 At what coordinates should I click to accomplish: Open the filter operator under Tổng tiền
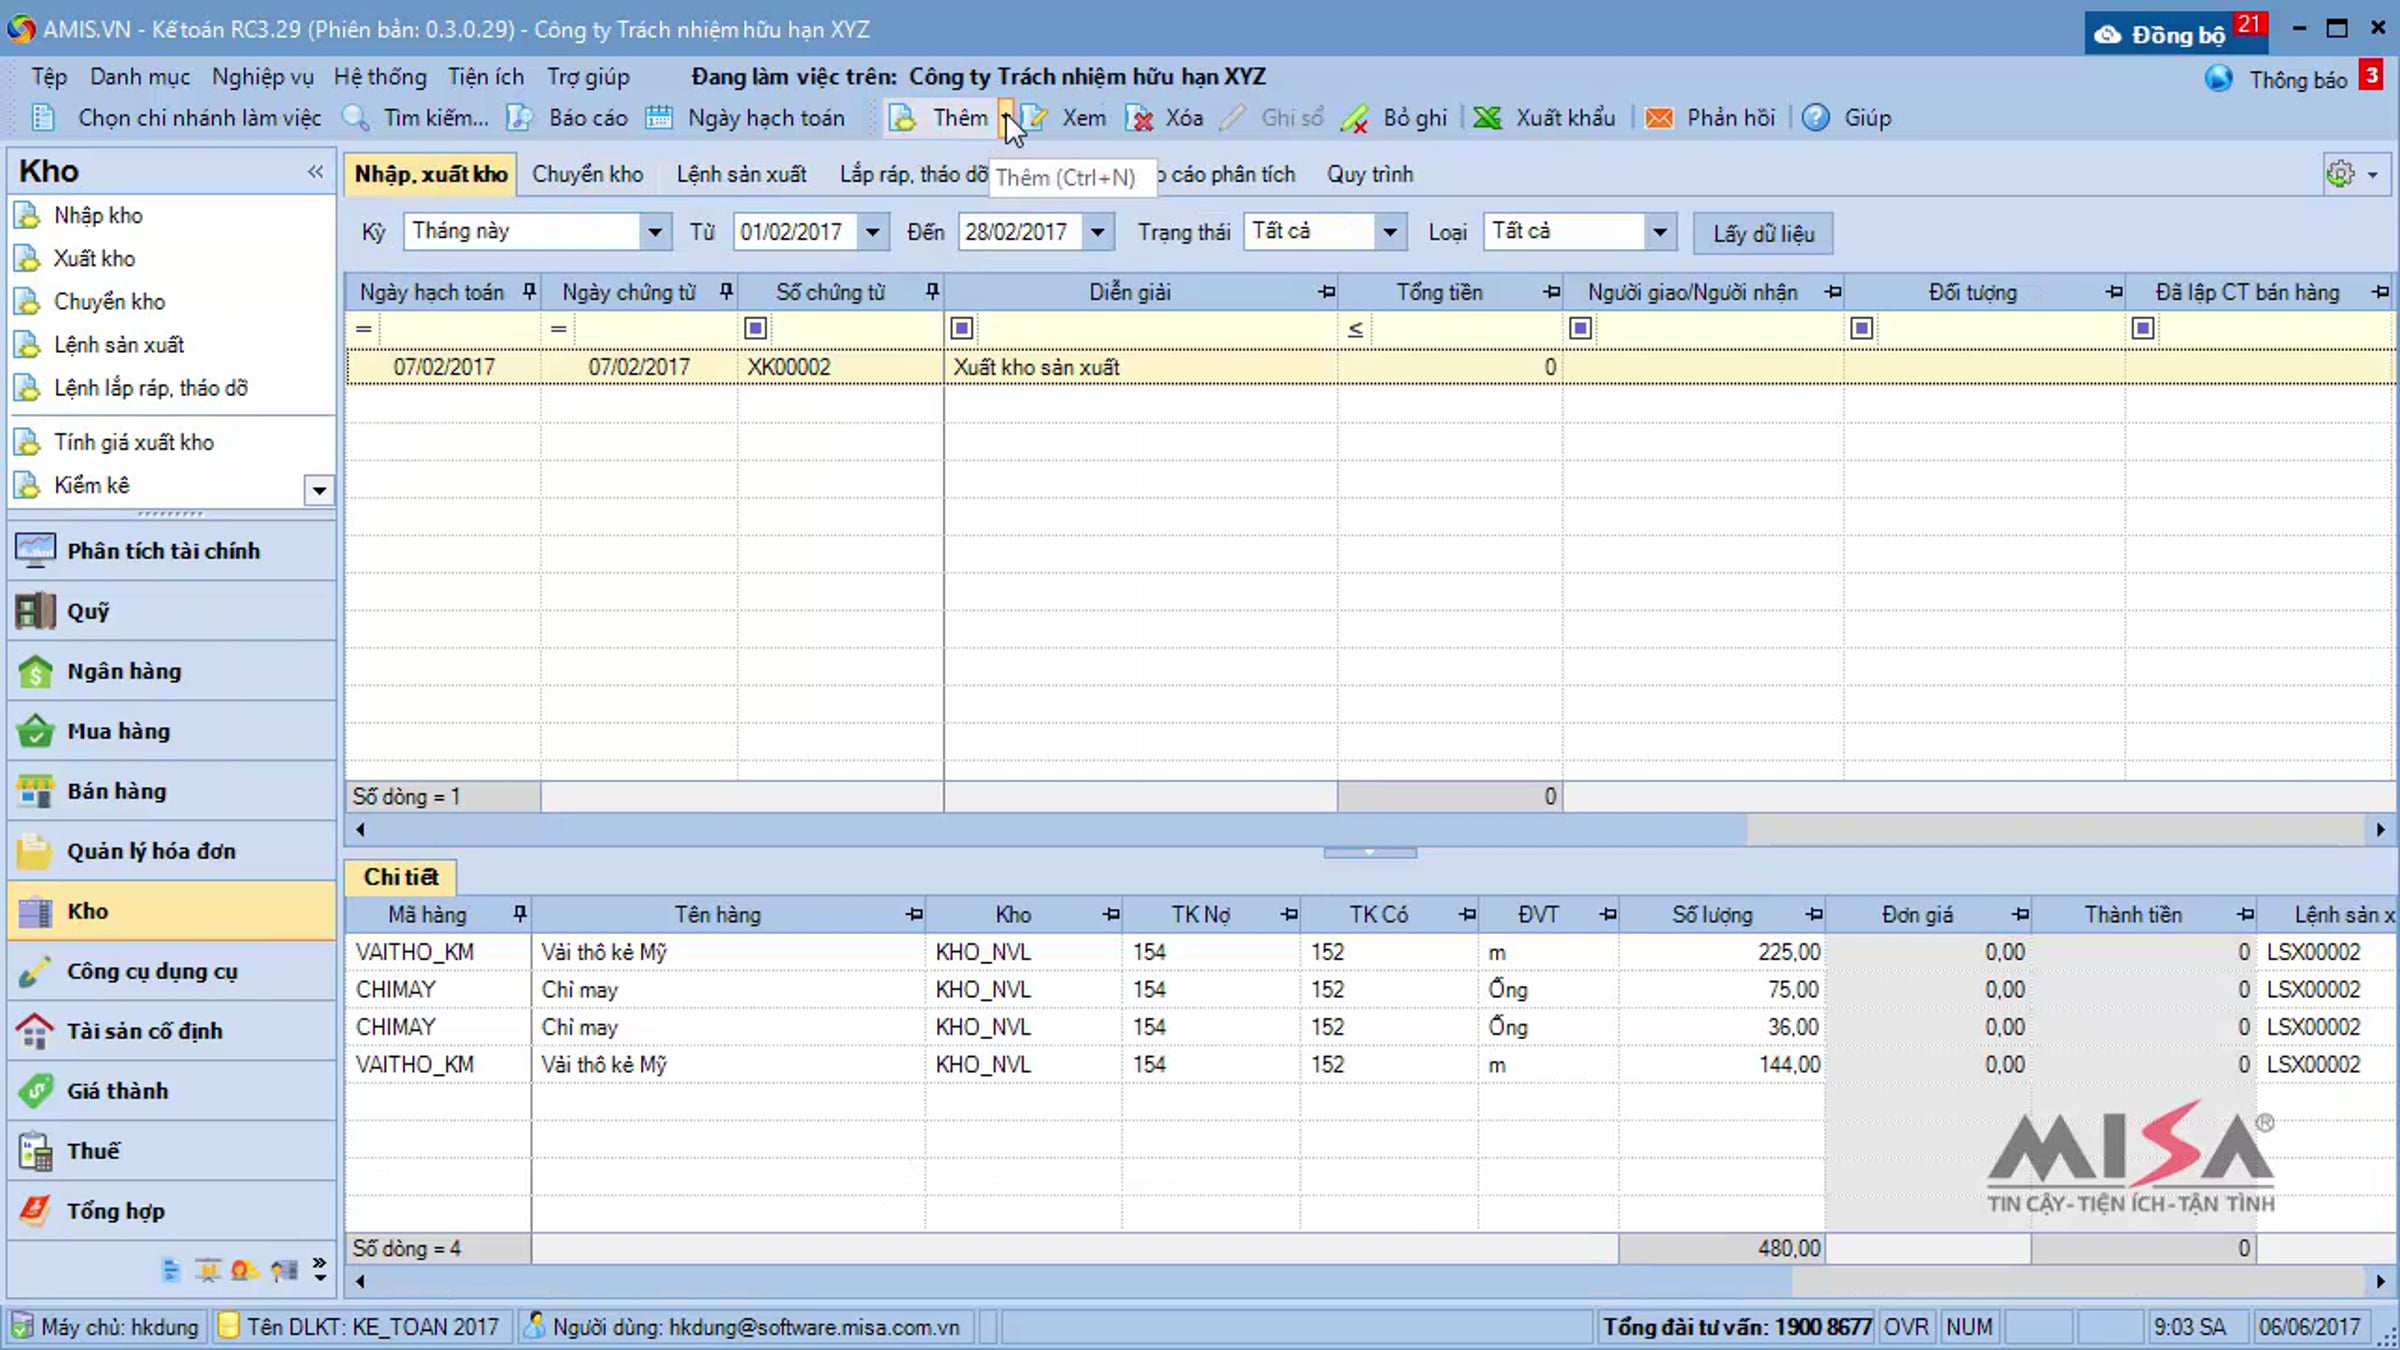(x=1355, y=328)
